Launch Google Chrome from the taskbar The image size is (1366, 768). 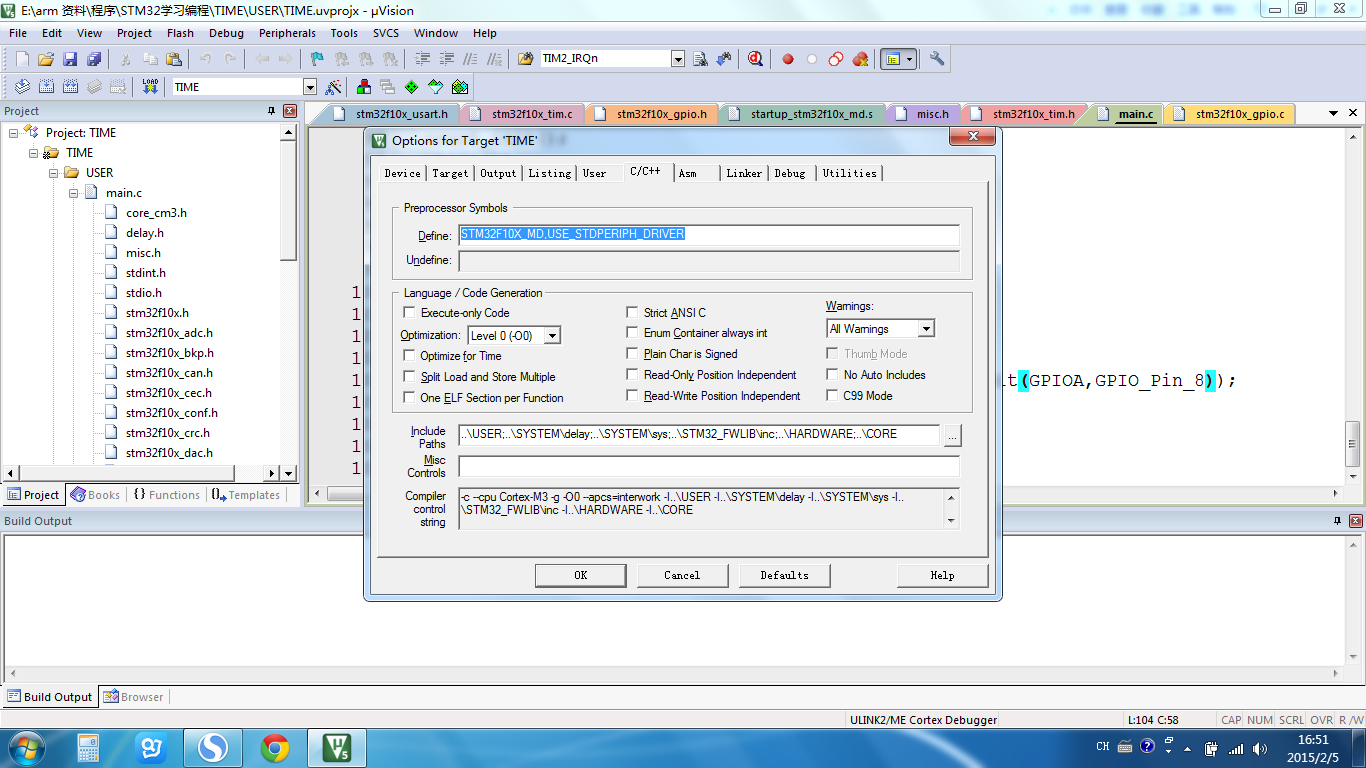pos(275,747)
